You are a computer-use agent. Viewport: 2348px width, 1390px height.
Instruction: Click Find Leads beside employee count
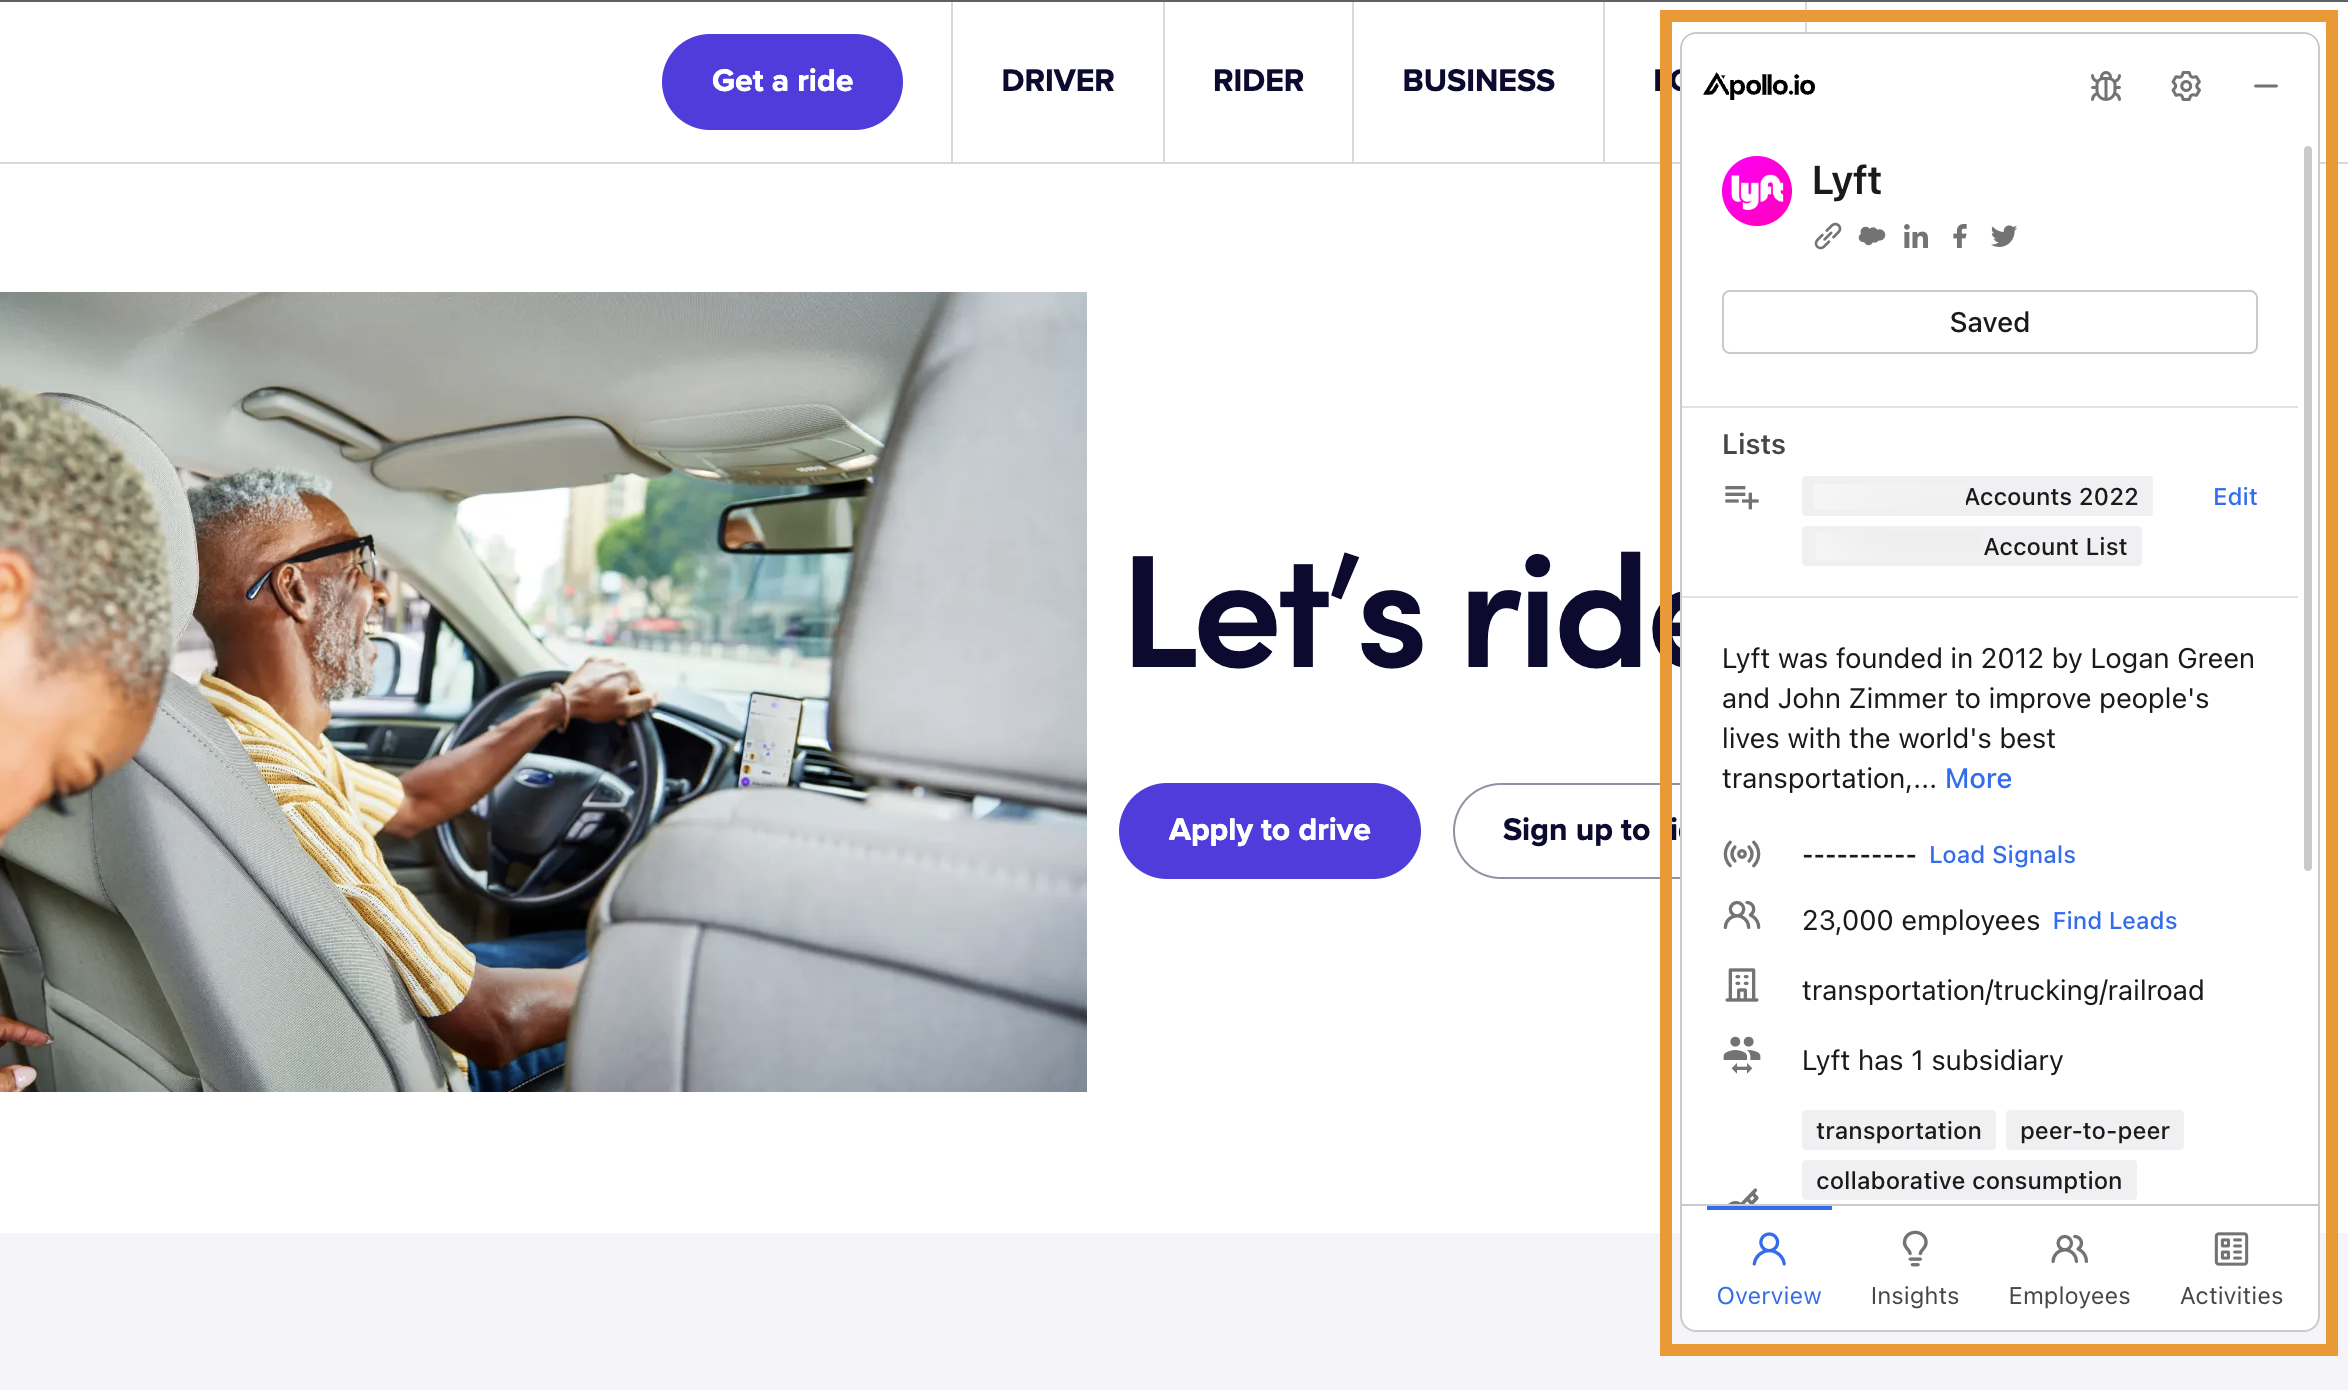pos(2114,920)
